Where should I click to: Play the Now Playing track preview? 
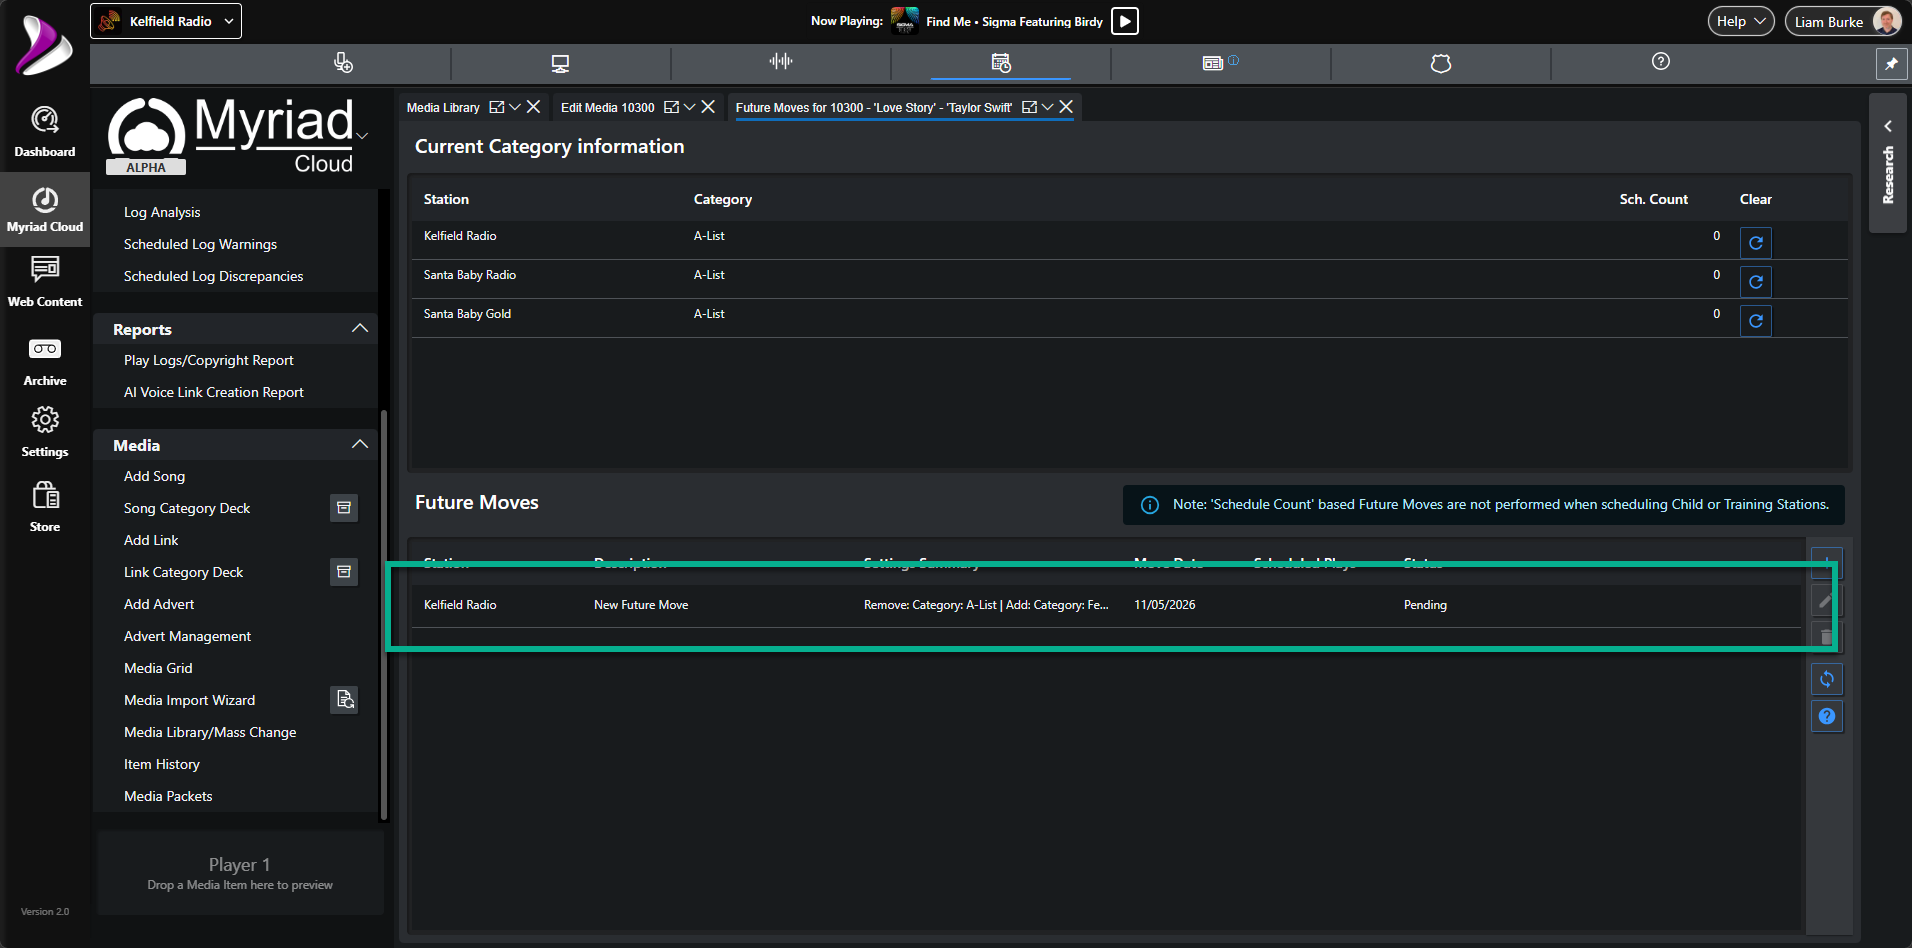click(1125, 21)
